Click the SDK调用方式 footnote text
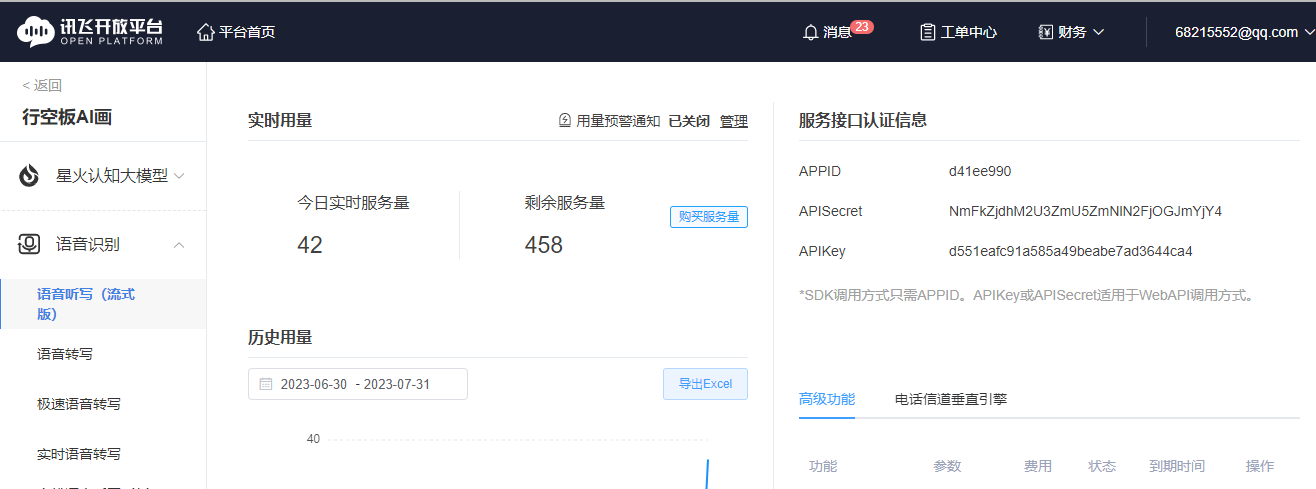The height and width of the screenshot is (489, 1316). click(x=1026, y=295)
